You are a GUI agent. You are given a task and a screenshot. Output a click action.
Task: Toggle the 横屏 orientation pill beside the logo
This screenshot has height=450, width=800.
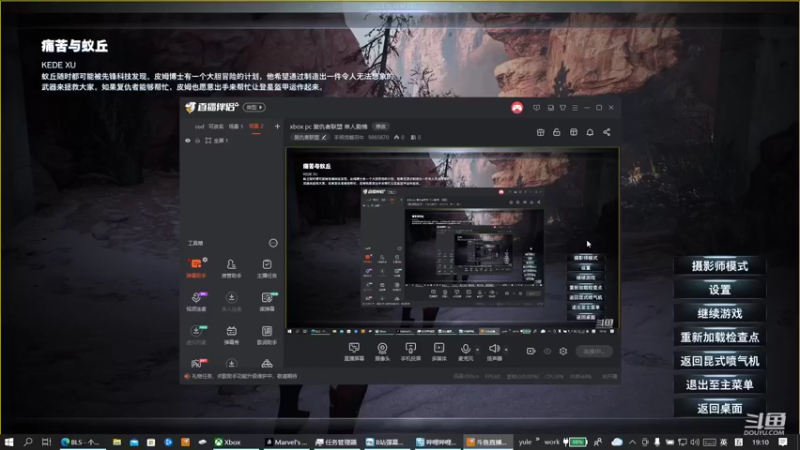tap(254, 107)
